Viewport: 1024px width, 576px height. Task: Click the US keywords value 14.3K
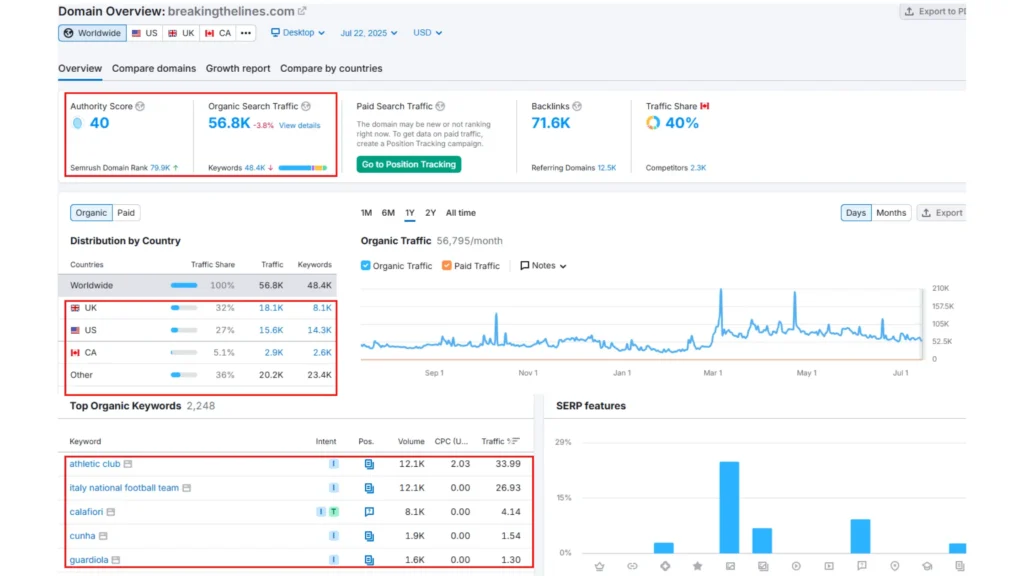tap(319, 330)
